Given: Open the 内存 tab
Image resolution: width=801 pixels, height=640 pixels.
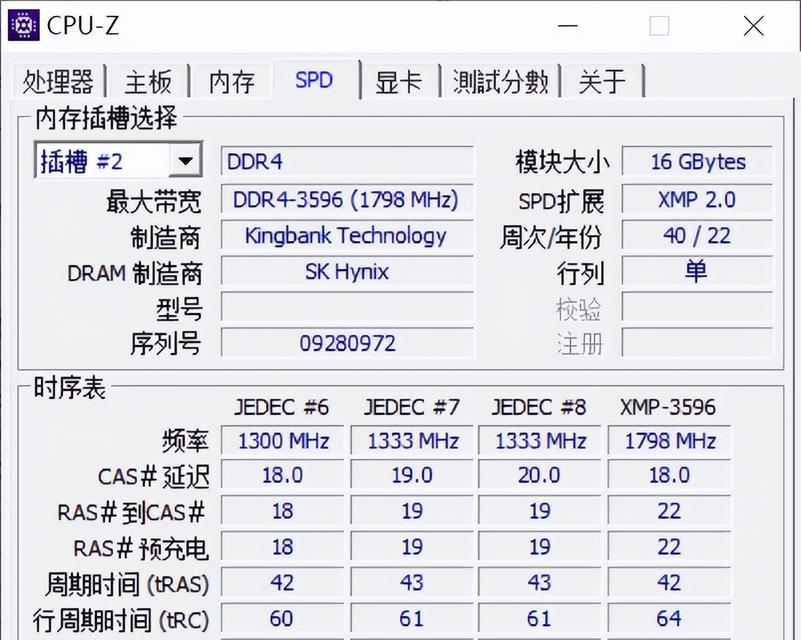Looking at the screenshot, I should point(231,81).
